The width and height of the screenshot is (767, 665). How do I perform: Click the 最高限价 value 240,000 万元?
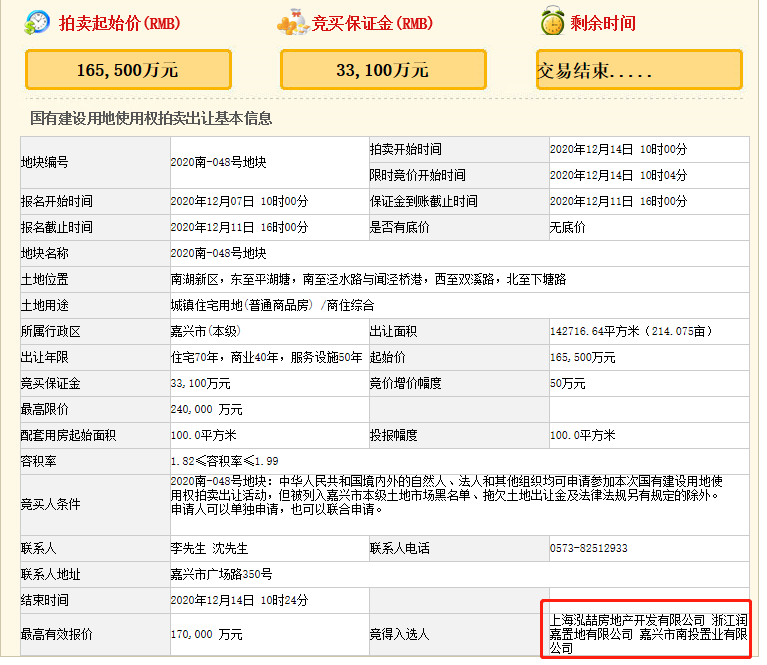(x=206, y=409)
